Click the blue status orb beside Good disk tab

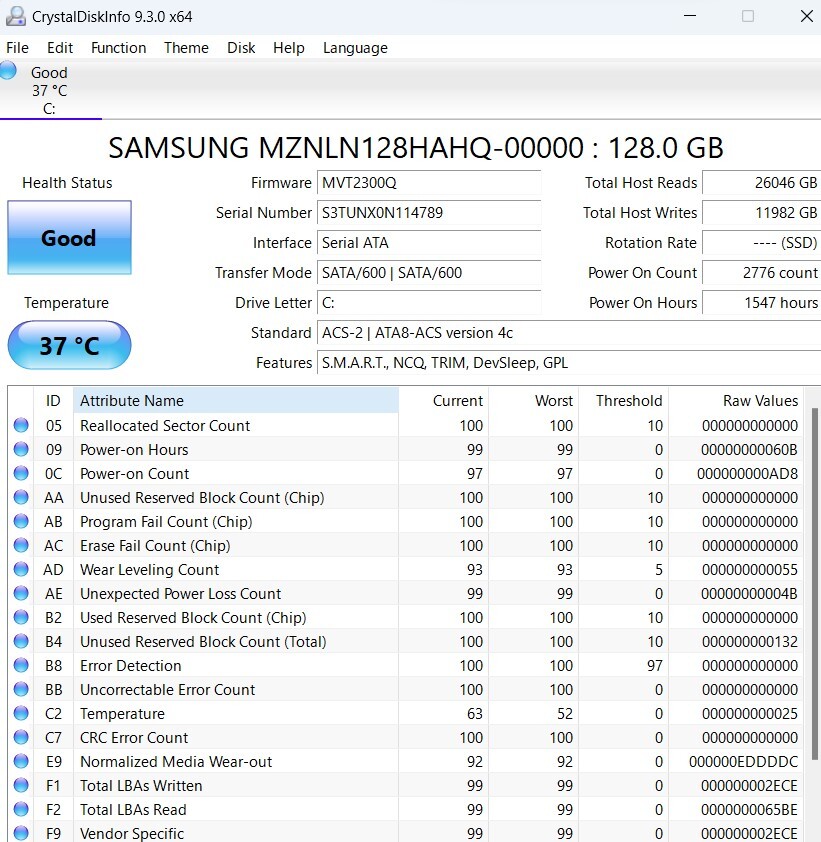pyautogui.click(x=9, y=71)
